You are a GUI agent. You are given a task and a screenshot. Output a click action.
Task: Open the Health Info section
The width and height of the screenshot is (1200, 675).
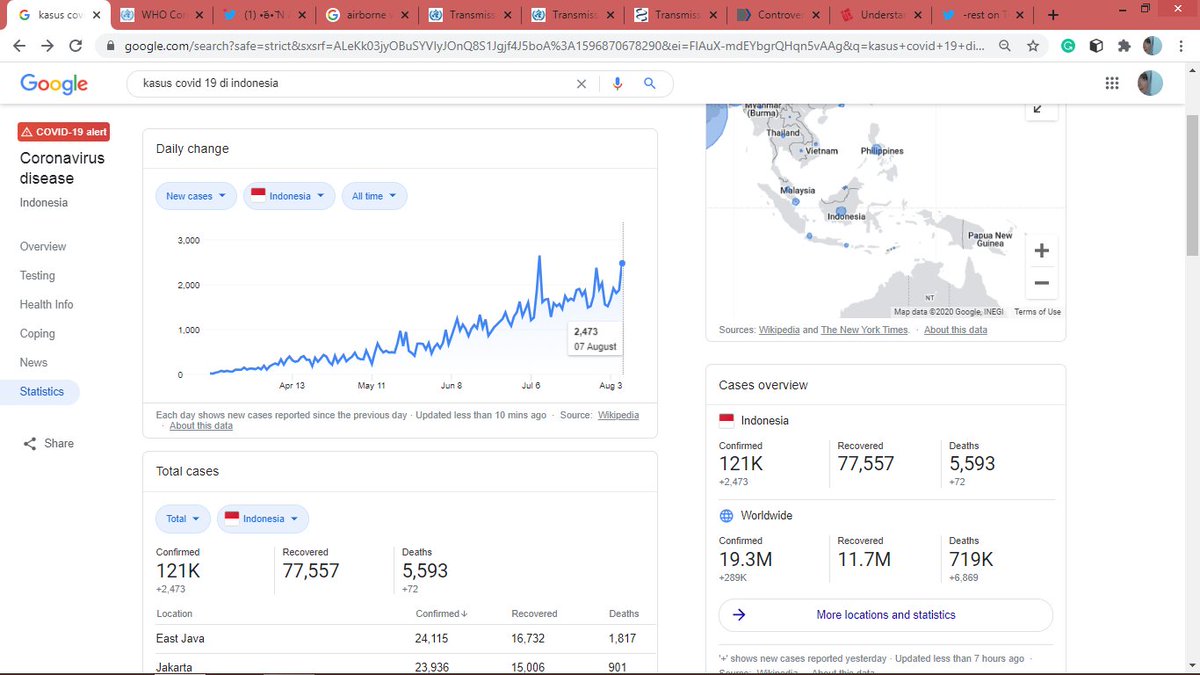click(x=46, y=305)
